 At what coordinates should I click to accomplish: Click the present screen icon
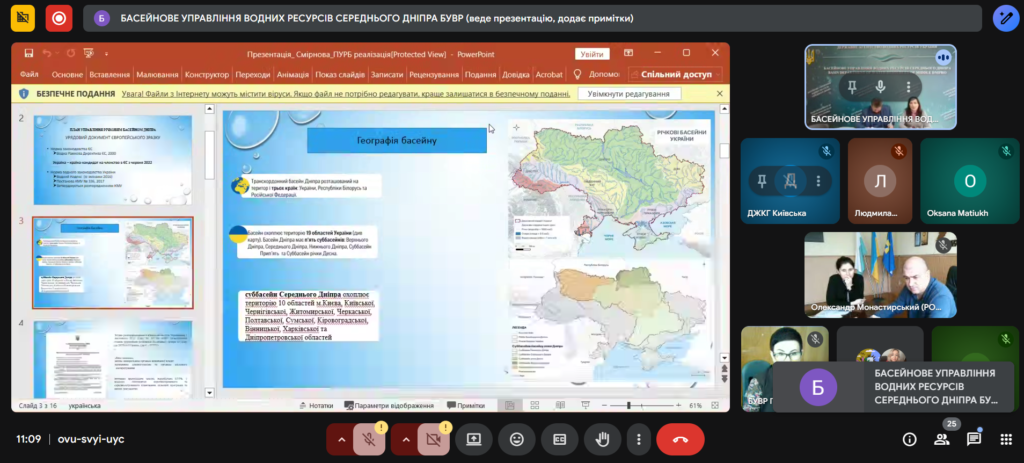pos(473,439)
